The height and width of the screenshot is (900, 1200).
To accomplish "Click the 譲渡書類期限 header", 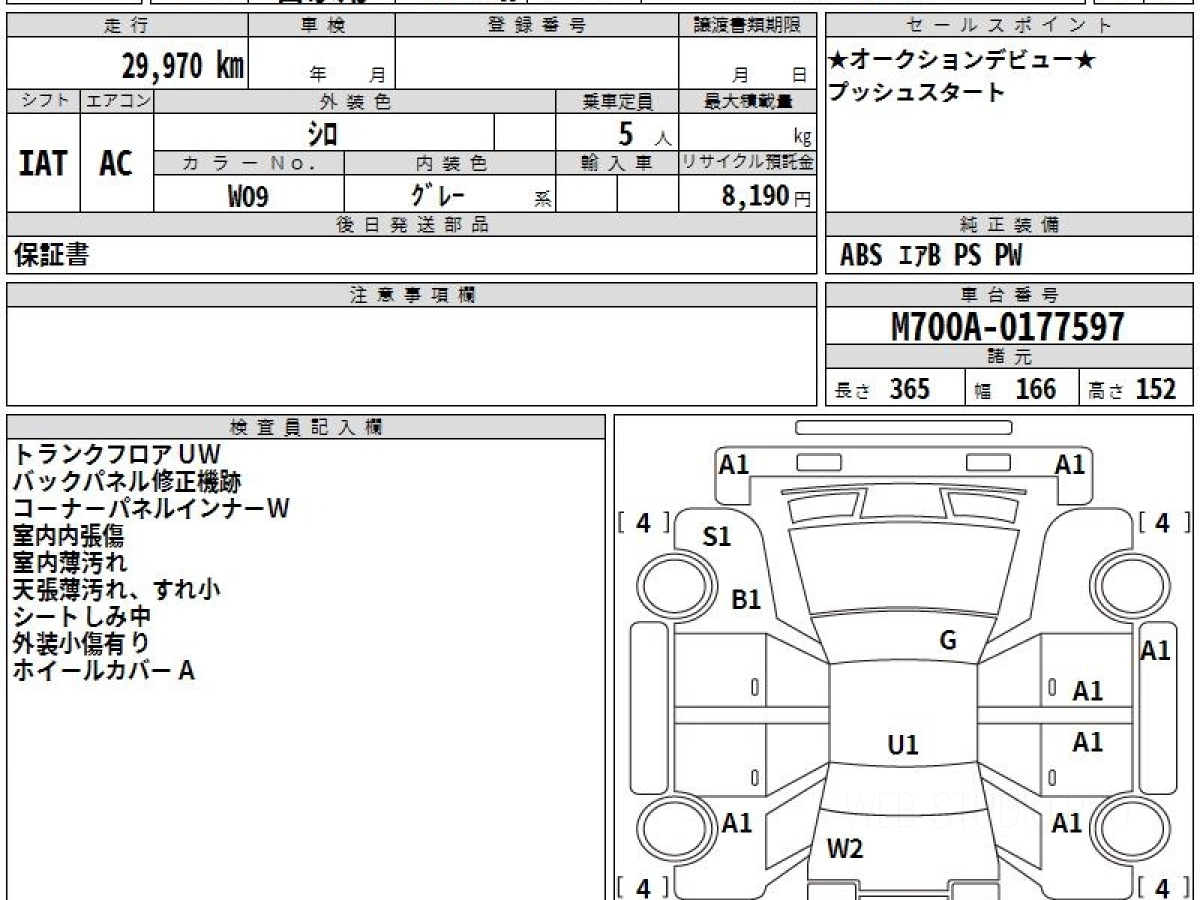I will 748,26.
